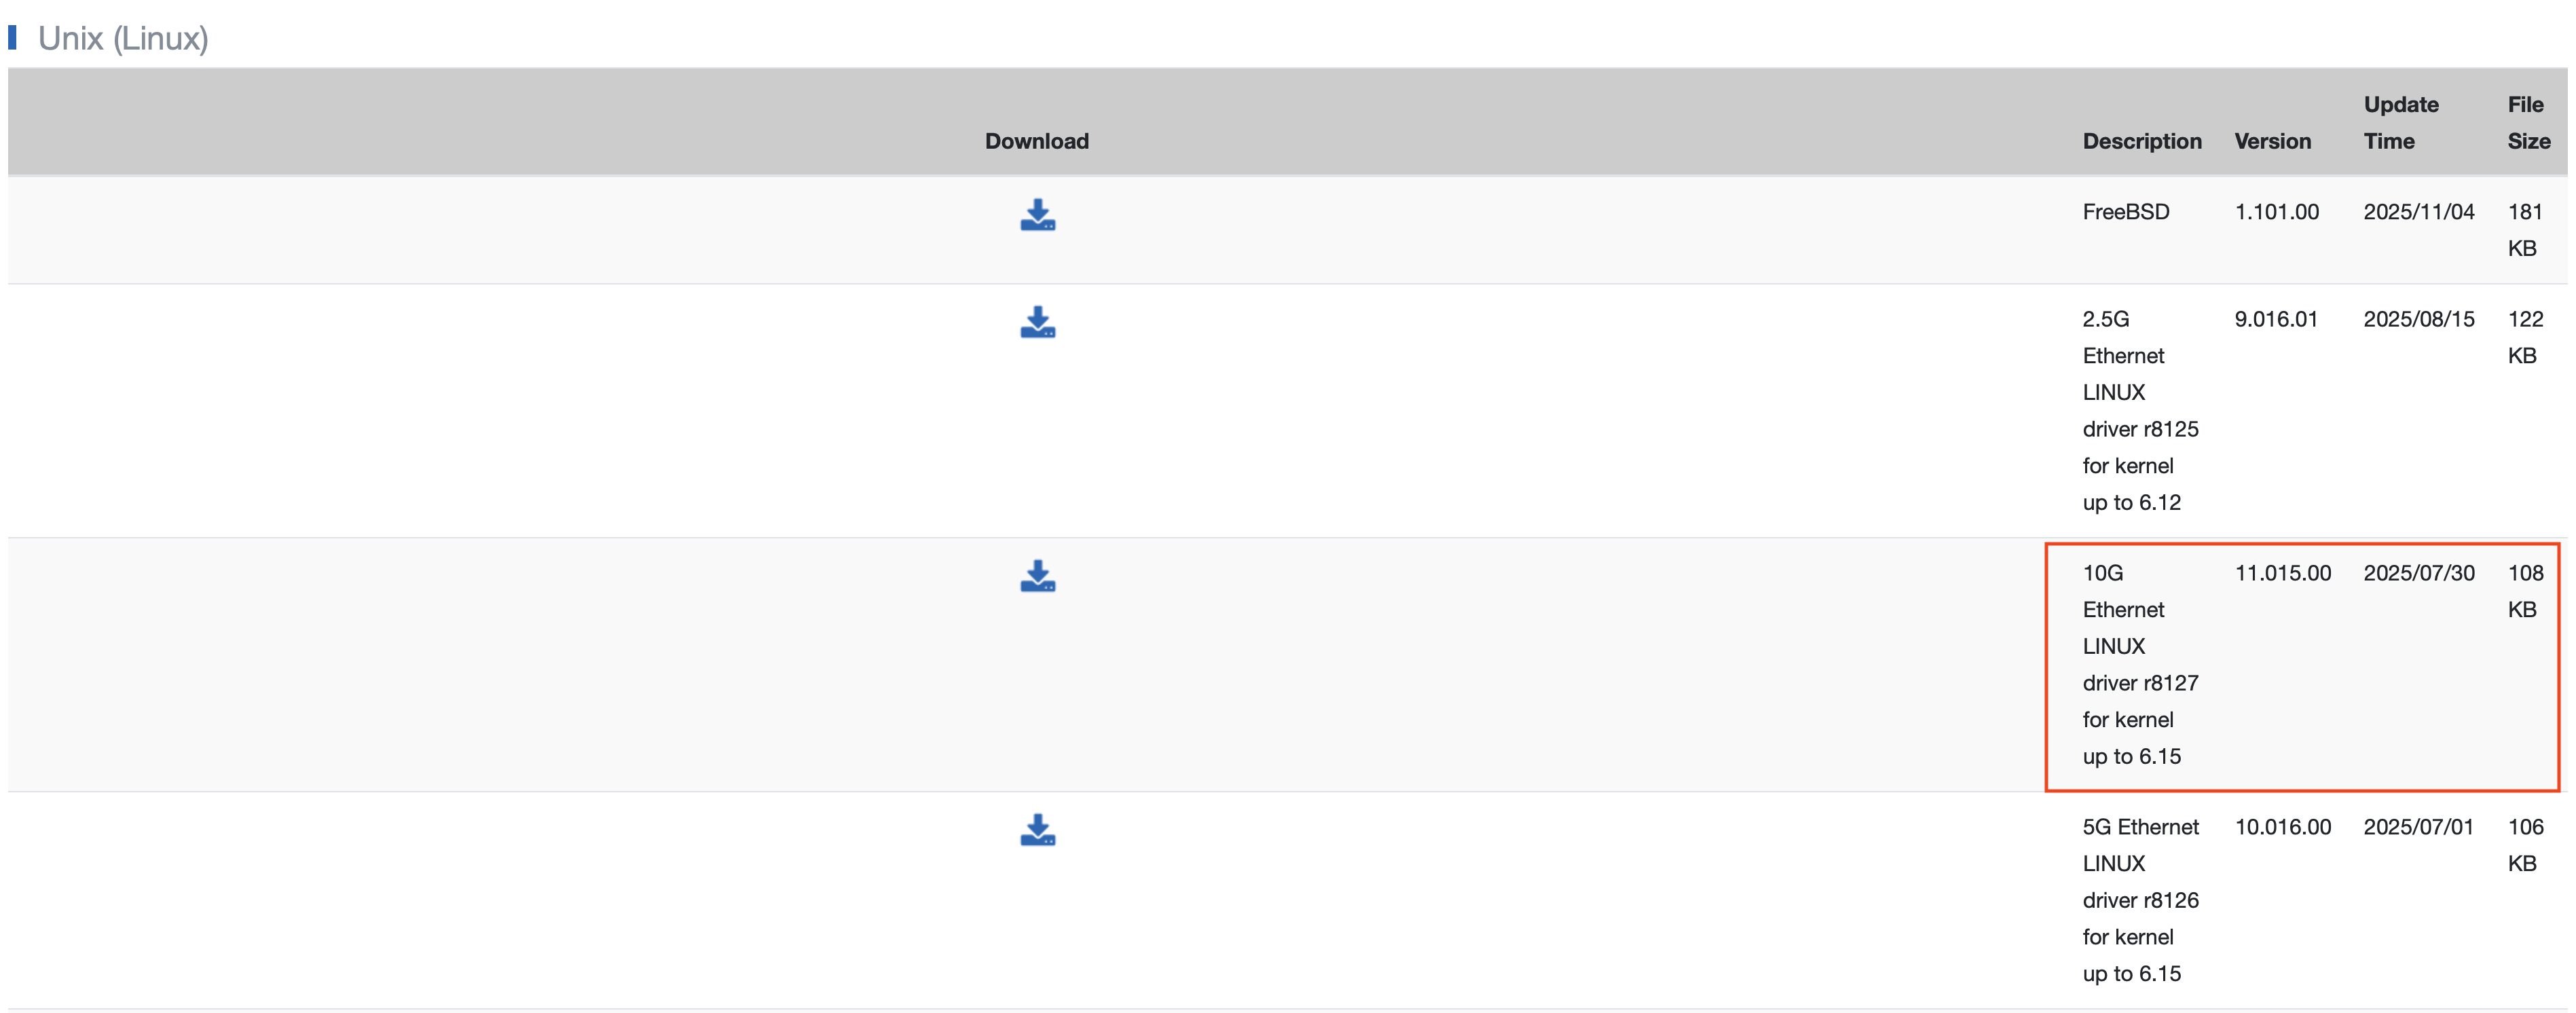The image size is (2576, 1013).
Task: Download the 5G Ethernet r8126 driver
Action: tap(1037, 830)
